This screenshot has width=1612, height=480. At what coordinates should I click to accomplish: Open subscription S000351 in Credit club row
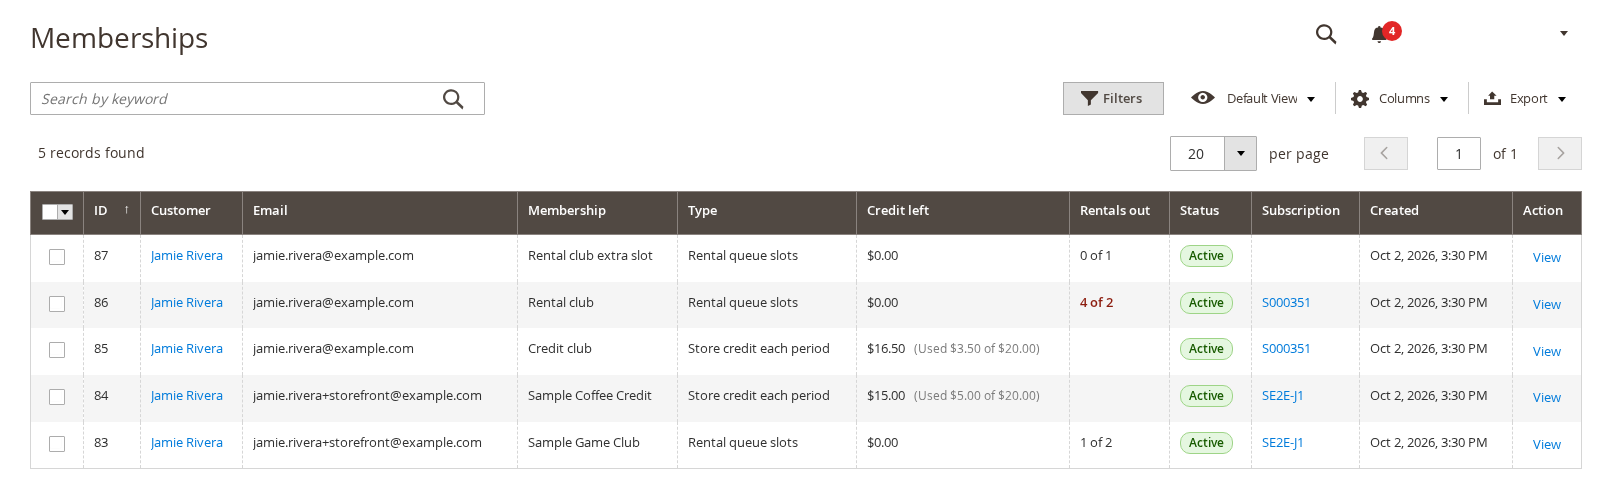click(x=1286, y=349)
